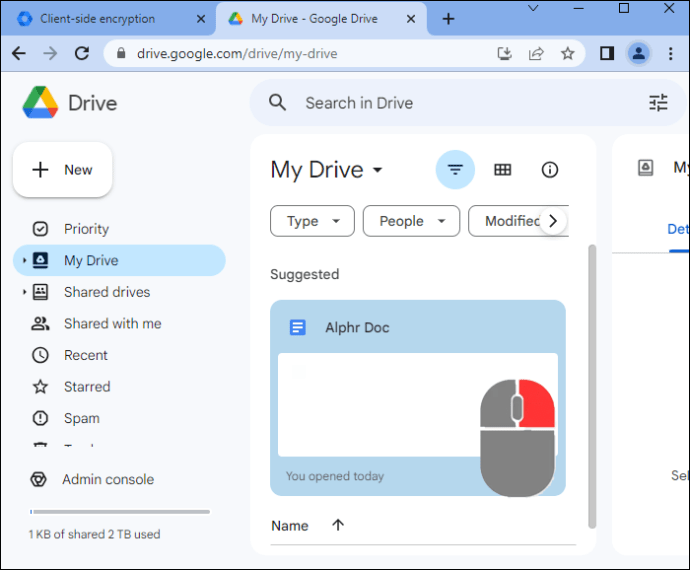Open the browser side panel
The image size is (690, 570).
pyautogui.click(x=607, y=54)
